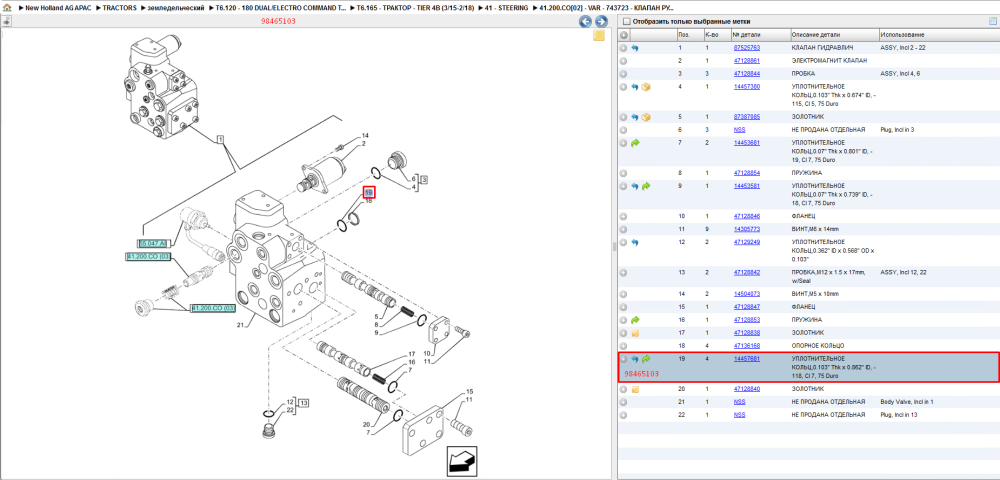Click callout number 15 in diagram
1000x480 pixels.
tap(469, 391)
